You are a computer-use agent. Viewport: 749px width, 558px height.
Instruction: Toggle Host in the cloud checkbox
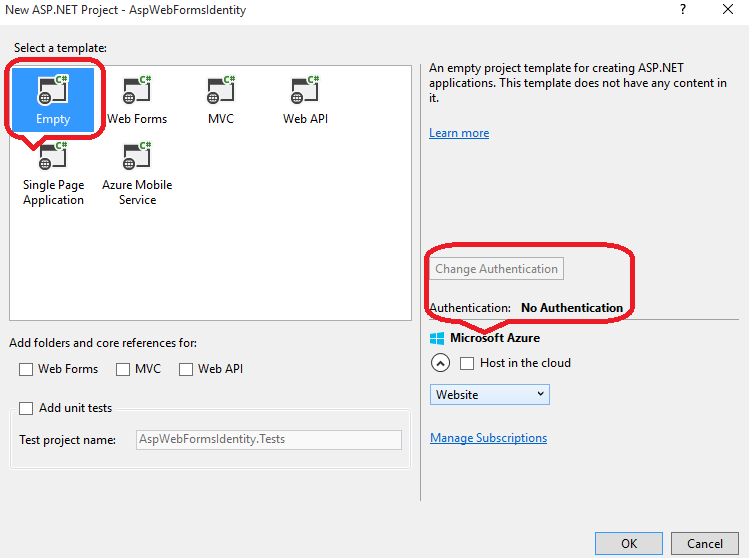(x=467, y=363)
